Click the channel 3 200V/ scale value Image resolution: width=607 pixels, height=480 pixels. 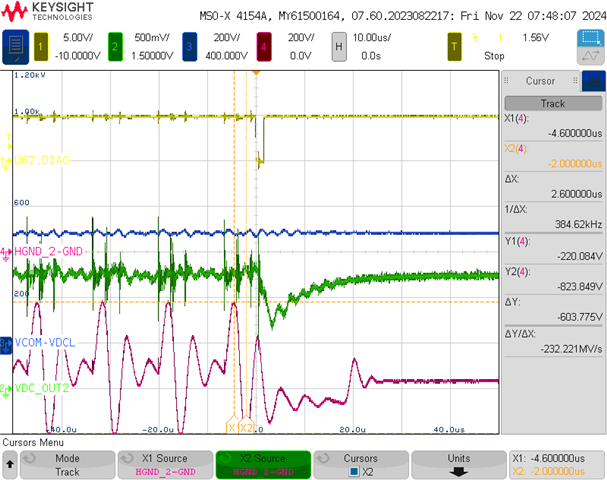click(x=227, y=38)
